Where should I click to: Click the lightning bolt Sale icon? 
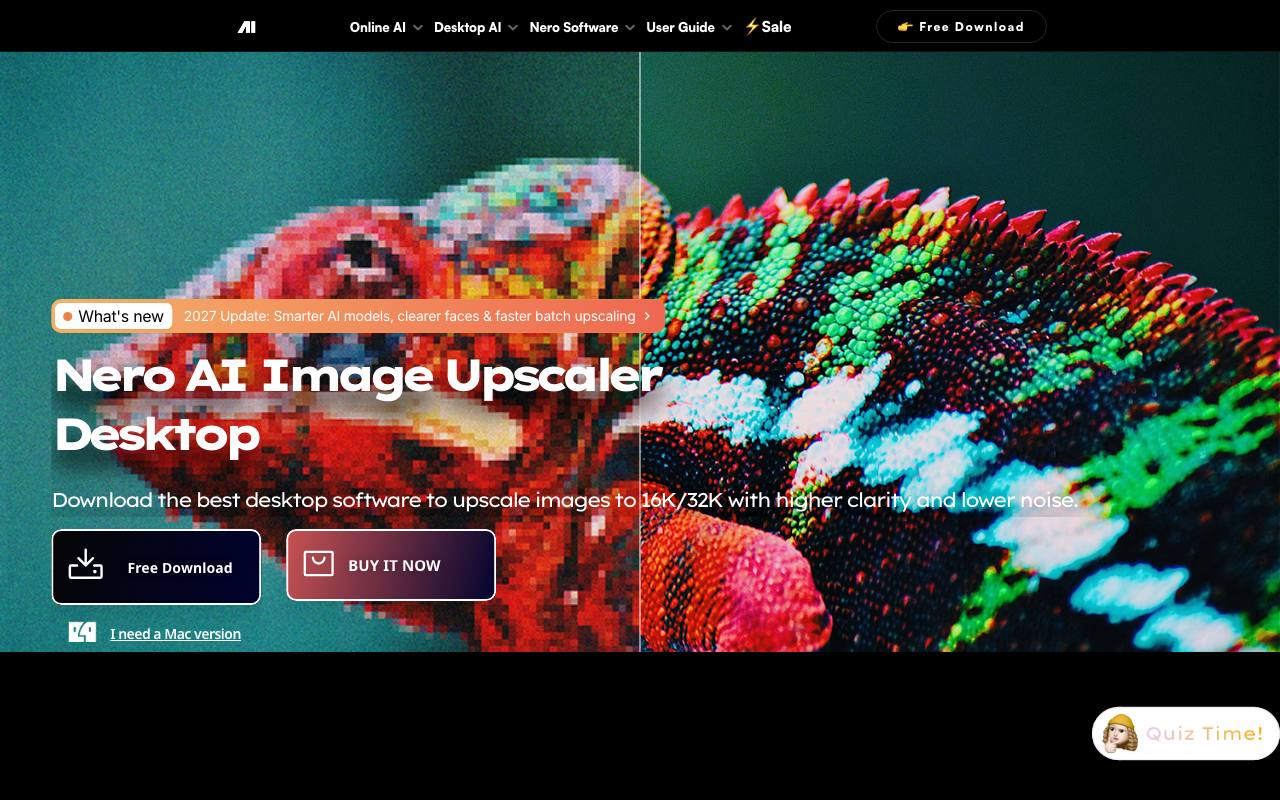click(x=751, y=27)
